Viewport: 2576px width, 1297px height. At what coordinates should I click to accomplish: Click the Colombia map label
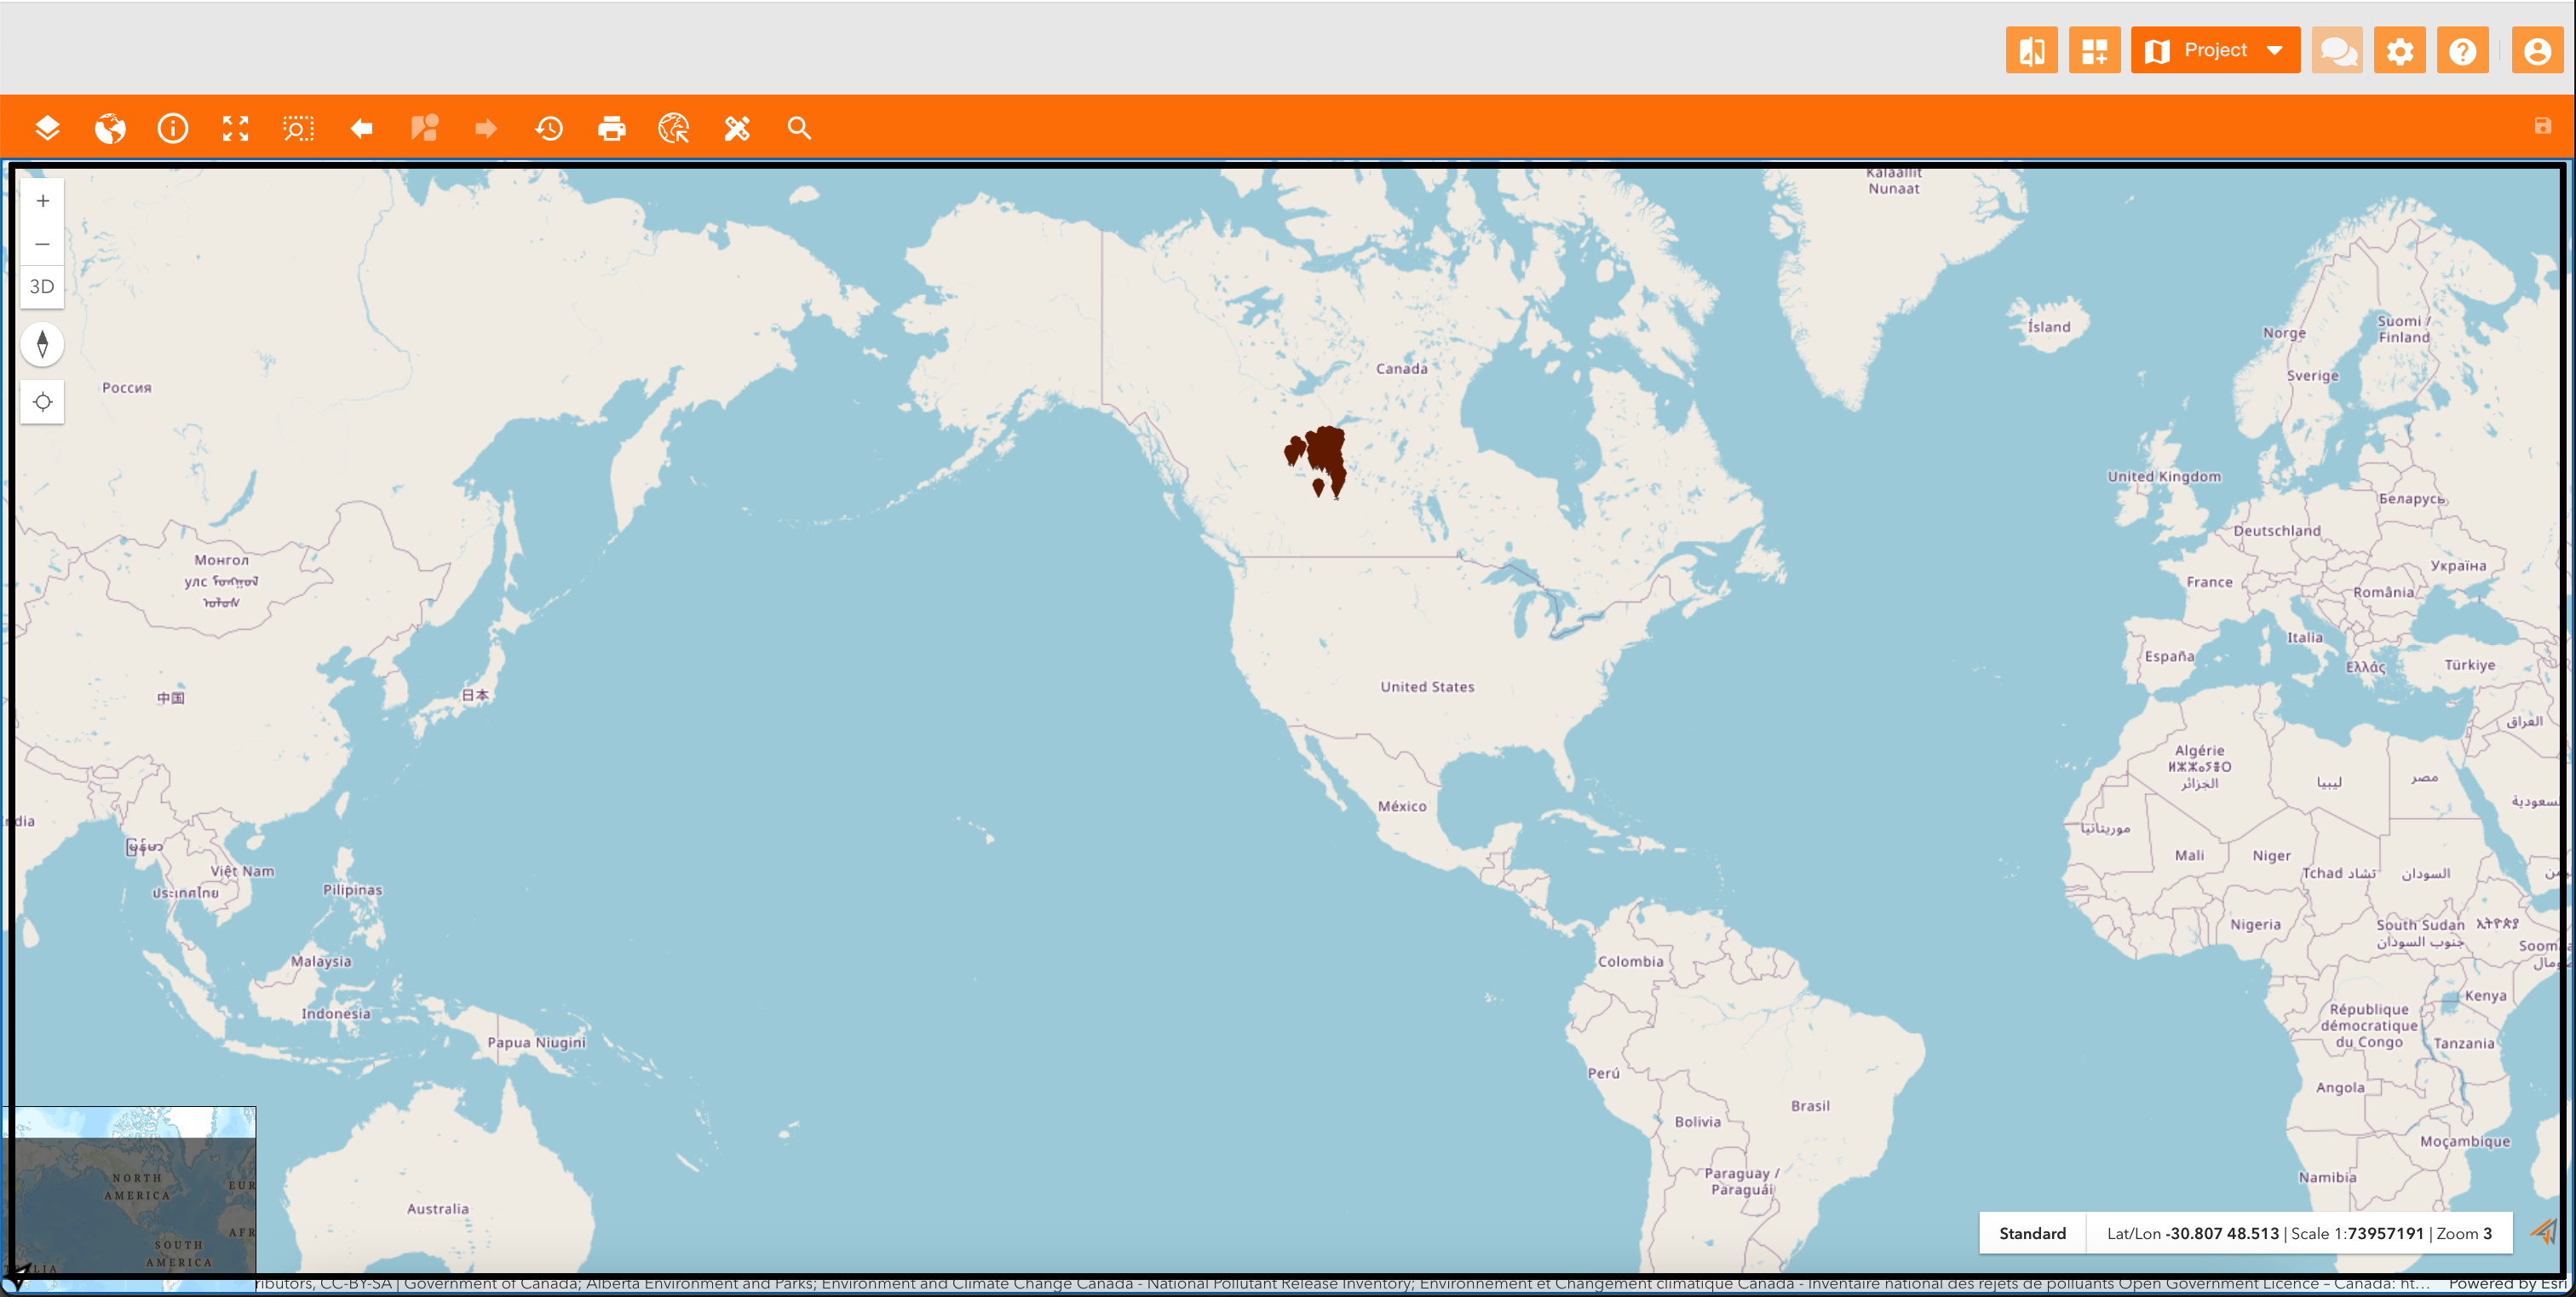[x=1630, y=961]
